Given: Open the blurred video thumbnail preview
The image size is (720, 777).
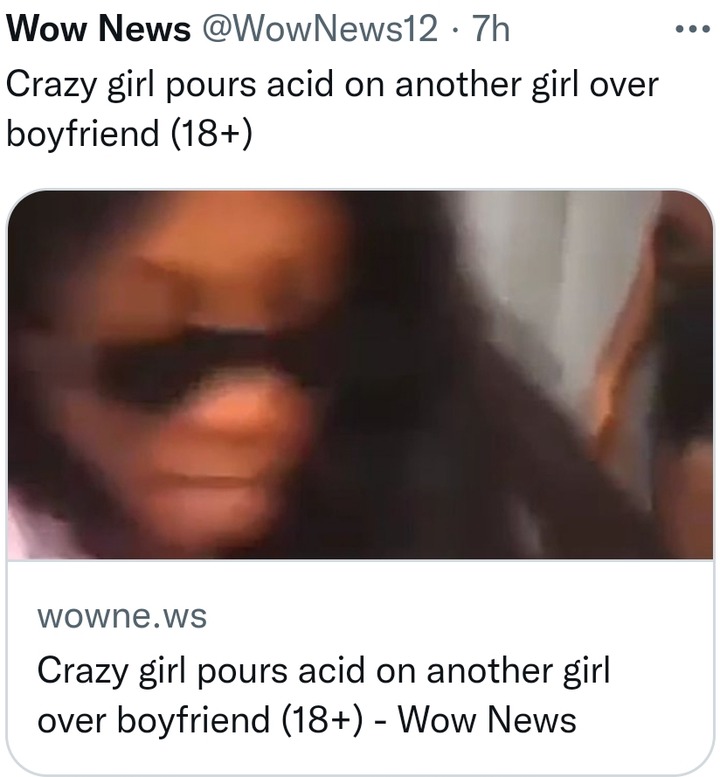Looking at the screenshot, I should [360, 374].
